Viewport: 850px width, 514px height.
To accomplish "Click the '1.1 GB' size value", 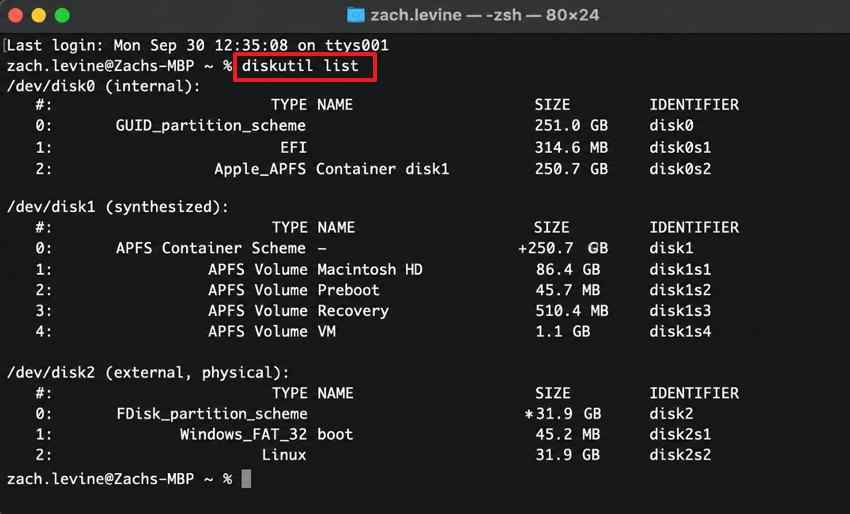I will (x=563, y=331).
